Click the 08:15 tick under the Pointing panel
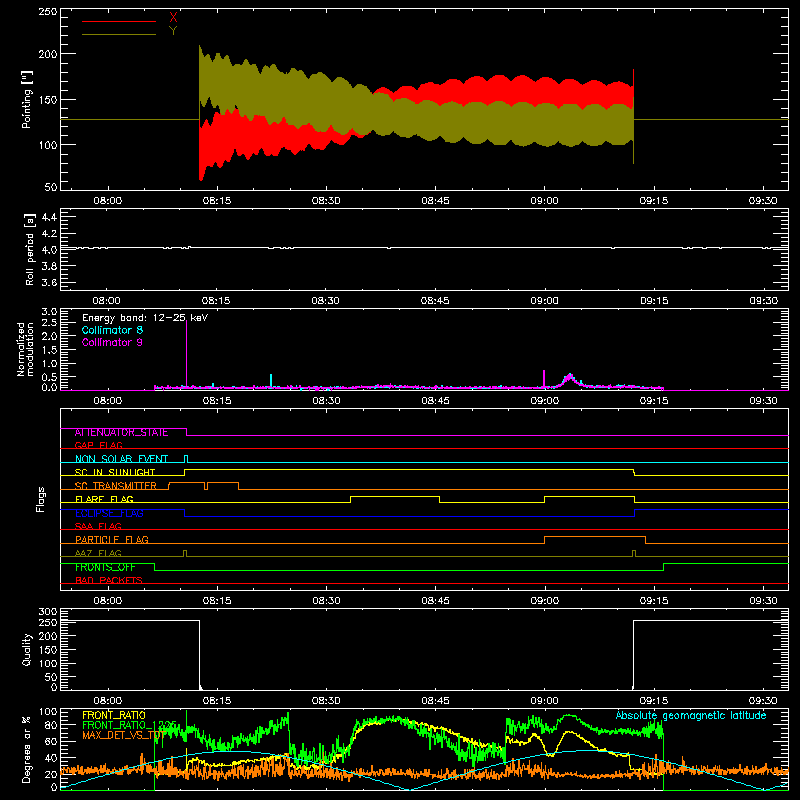 216,201
